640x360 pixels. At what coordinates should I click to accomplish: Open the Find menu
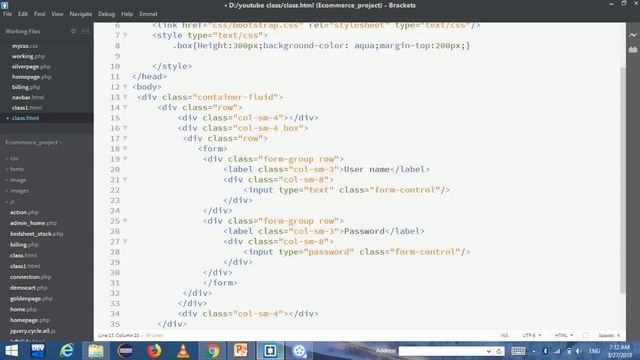tap(40, 14)
